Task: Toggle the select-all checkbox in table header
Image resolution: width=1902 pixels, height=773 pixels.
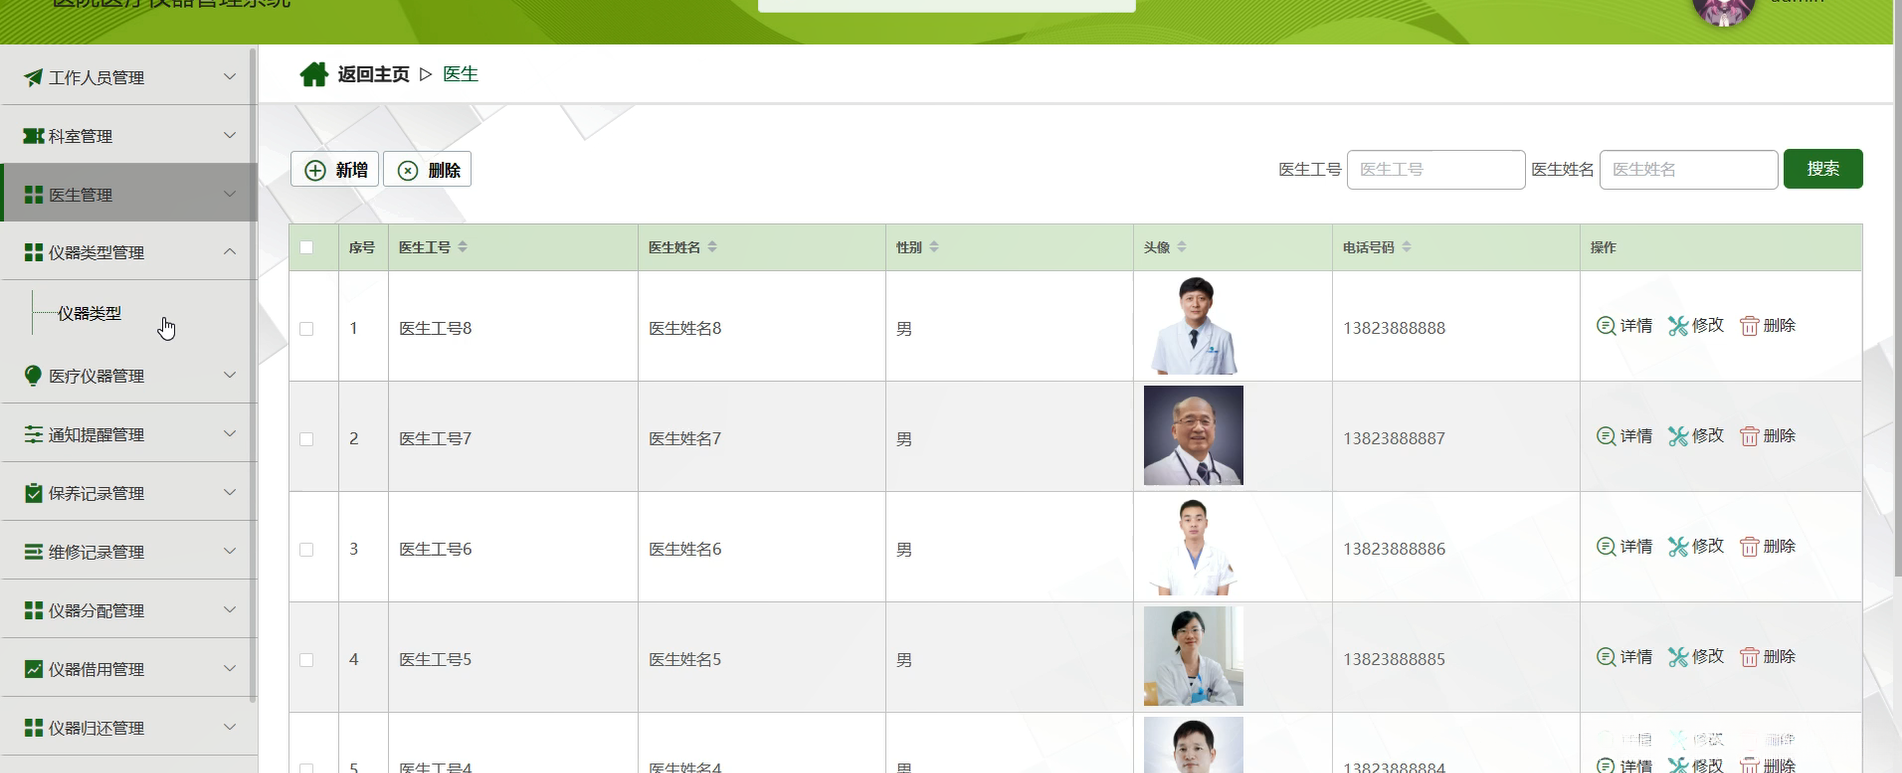Action: point(306,247)
